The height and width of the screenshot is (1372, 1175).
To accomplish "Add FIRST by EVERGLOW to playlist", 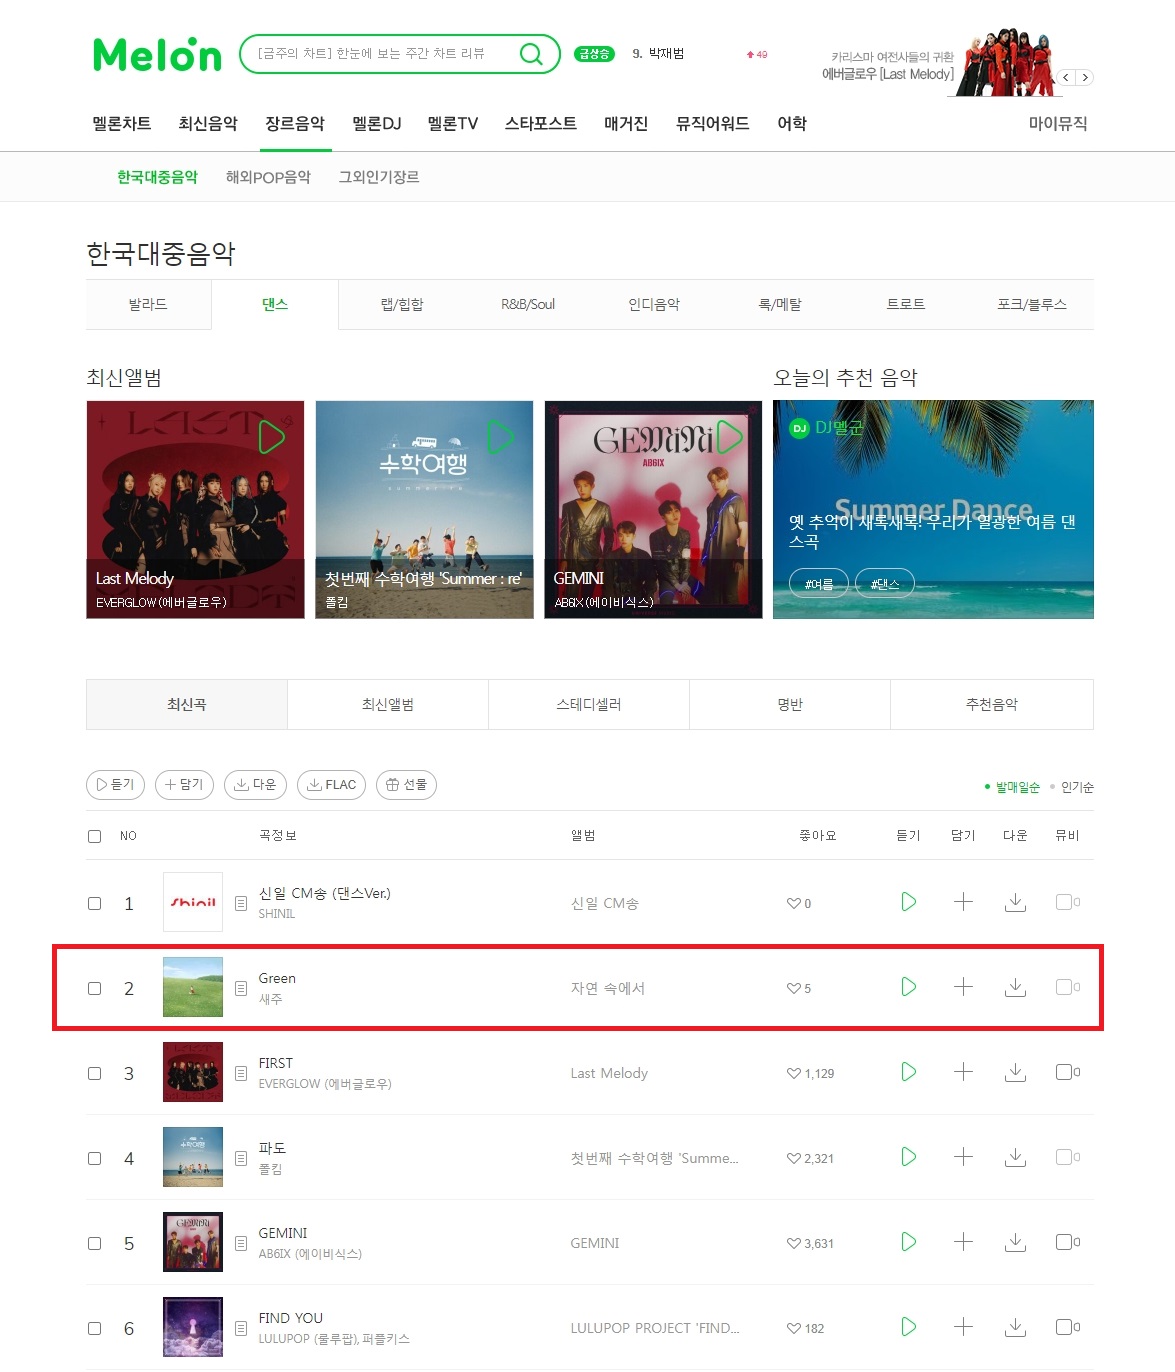I will (963, 1072).
